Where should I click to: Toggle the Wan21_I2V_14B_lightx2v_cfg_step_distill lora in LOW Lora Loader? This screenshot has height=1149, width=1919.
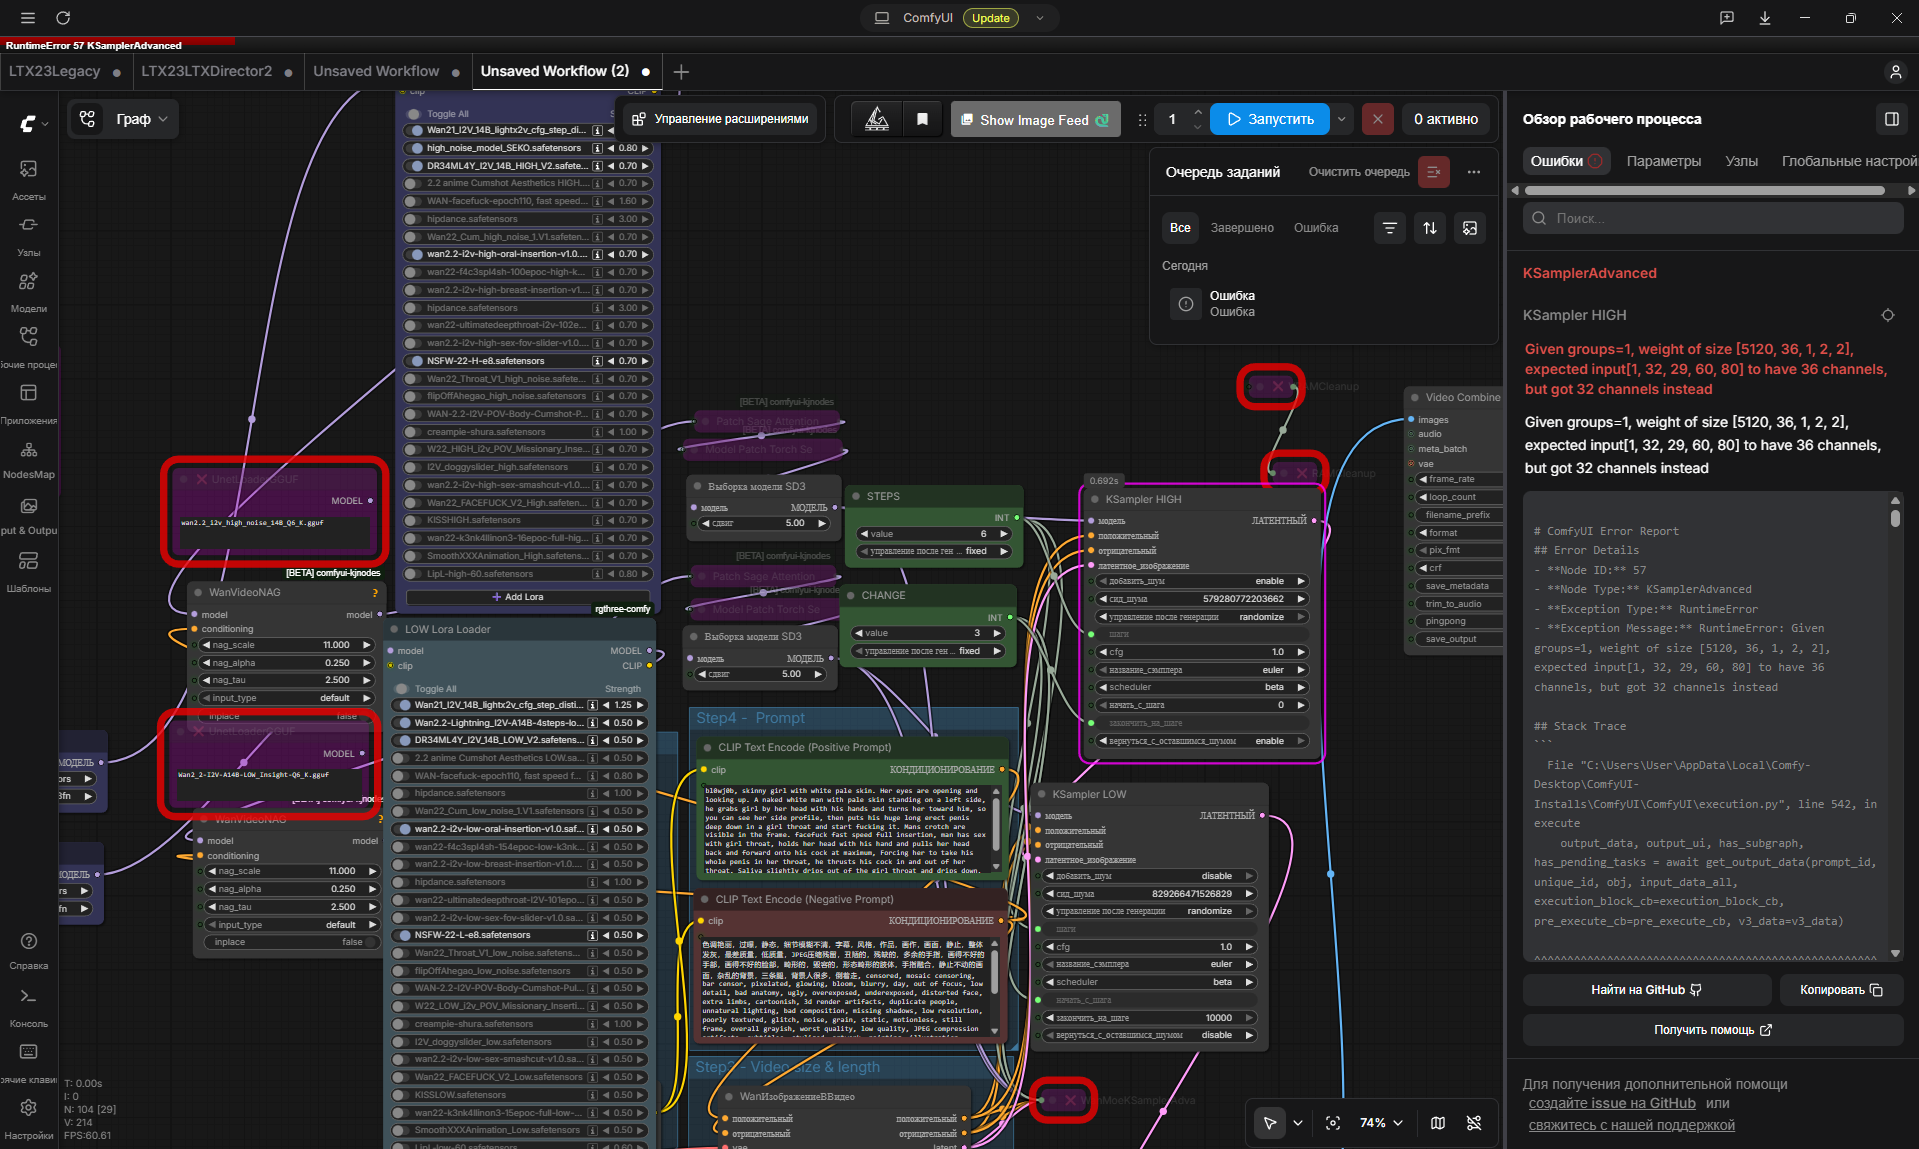click(x=403, y=705)
